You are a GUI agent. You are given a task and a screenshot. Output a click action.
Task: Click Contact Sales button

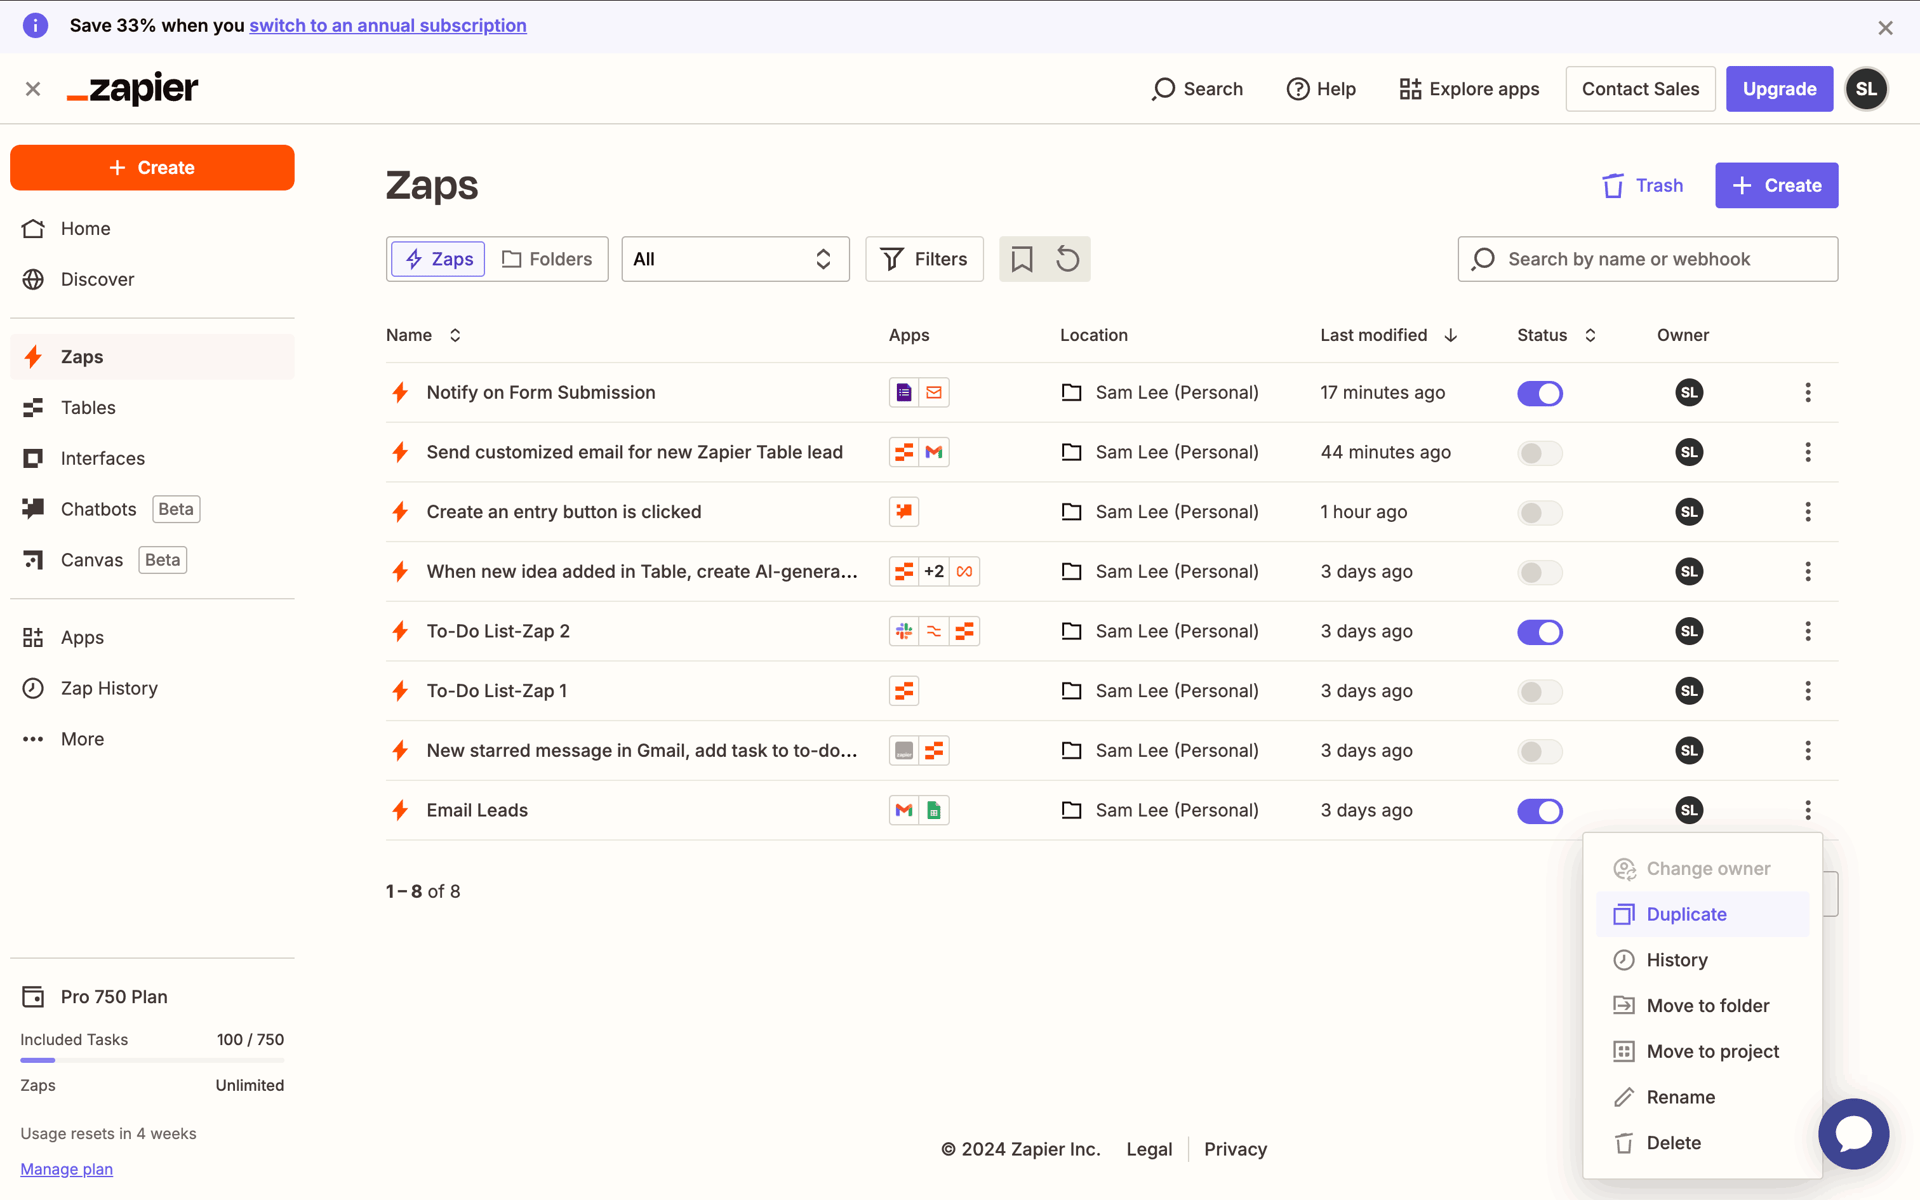1640,89
